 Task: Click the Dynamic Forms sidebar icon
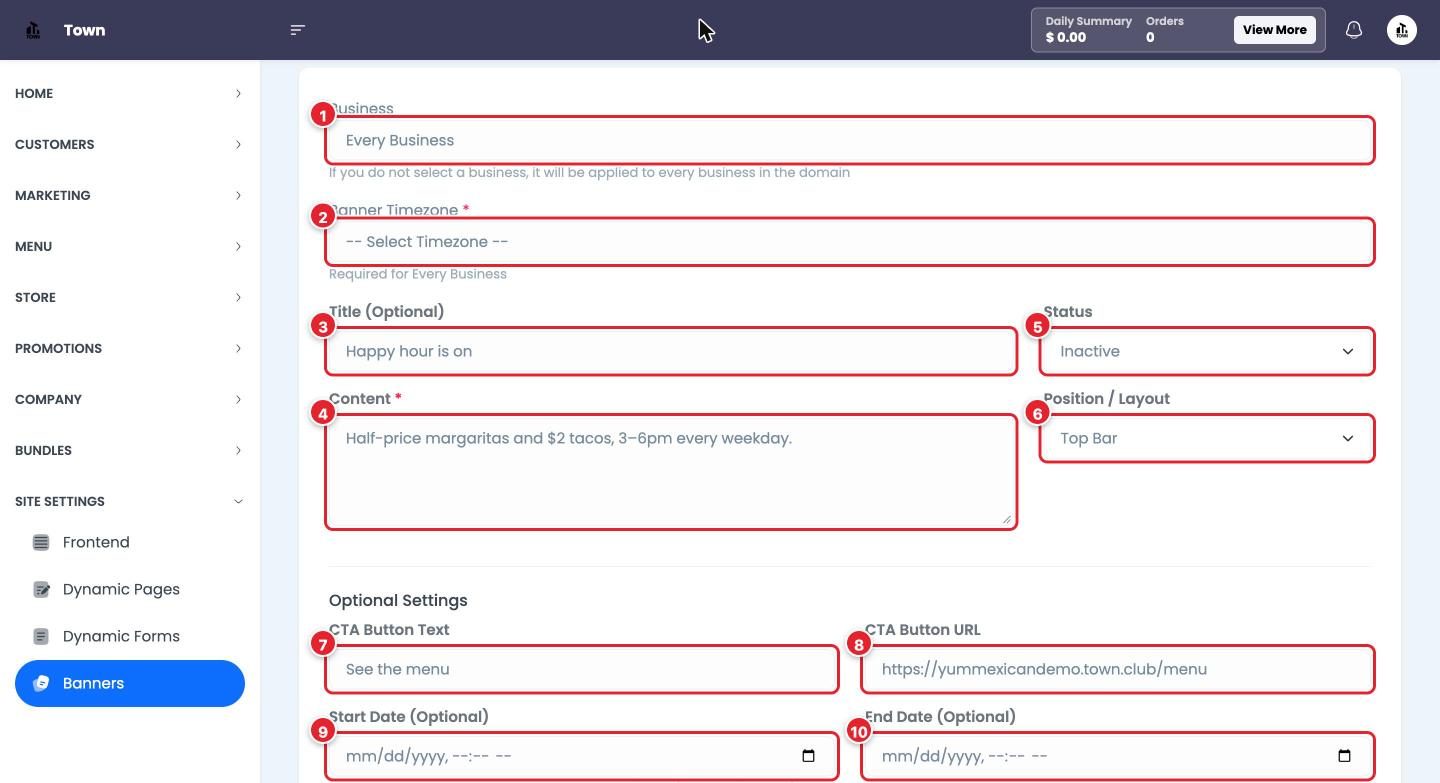[41, 636]
